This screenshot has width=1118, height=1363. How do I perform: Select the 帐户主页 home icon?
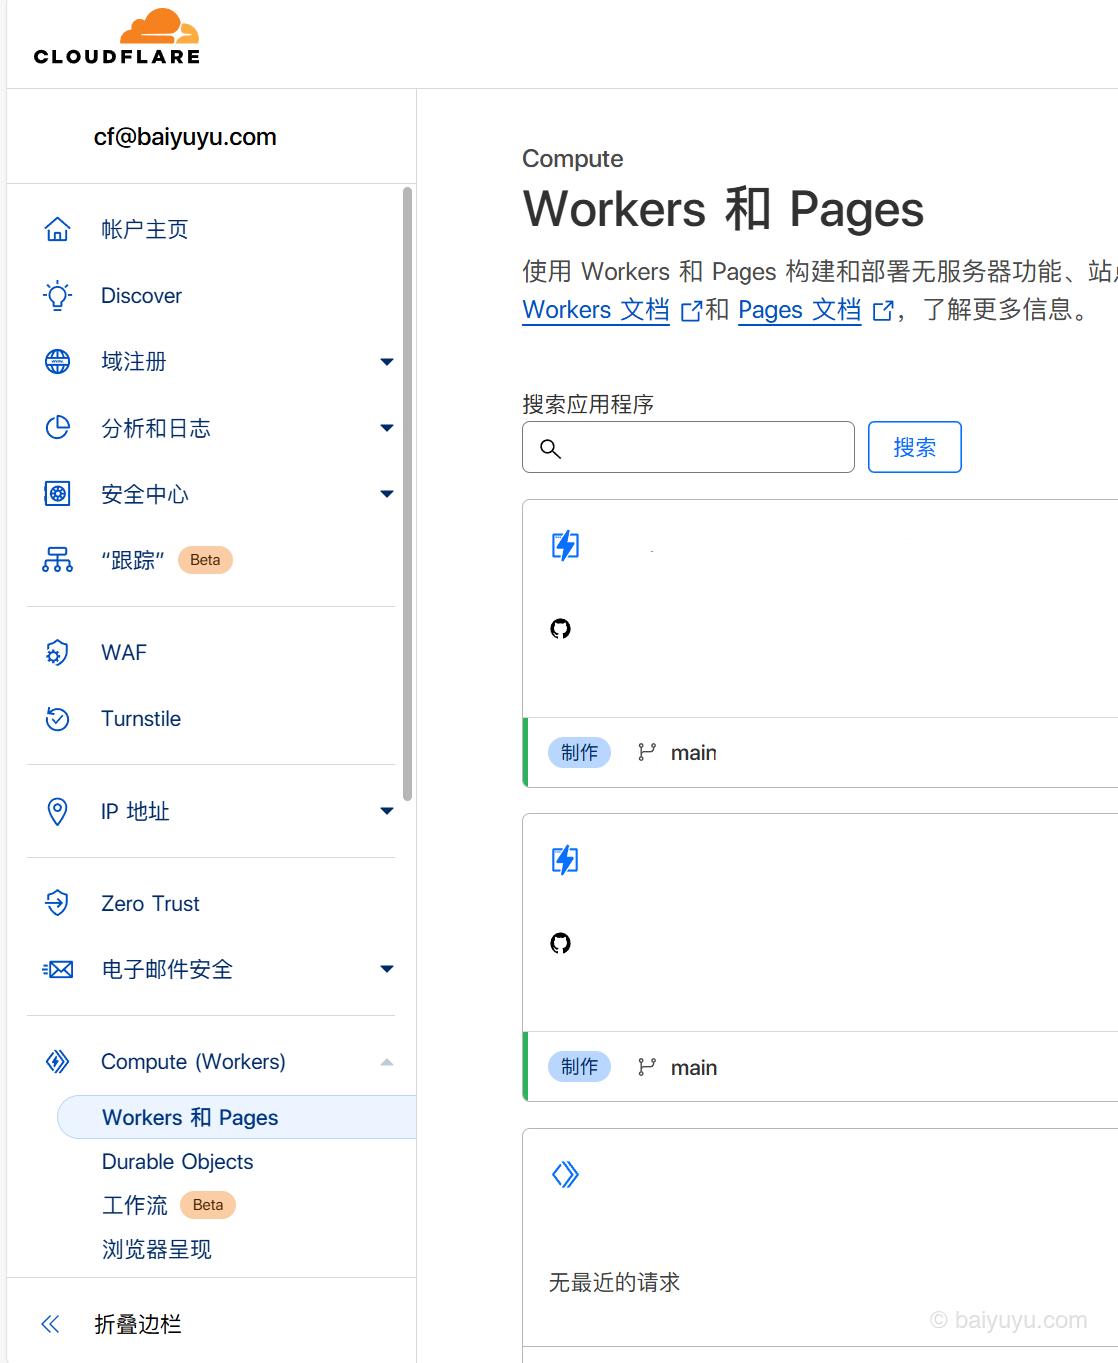pos(58,229)
